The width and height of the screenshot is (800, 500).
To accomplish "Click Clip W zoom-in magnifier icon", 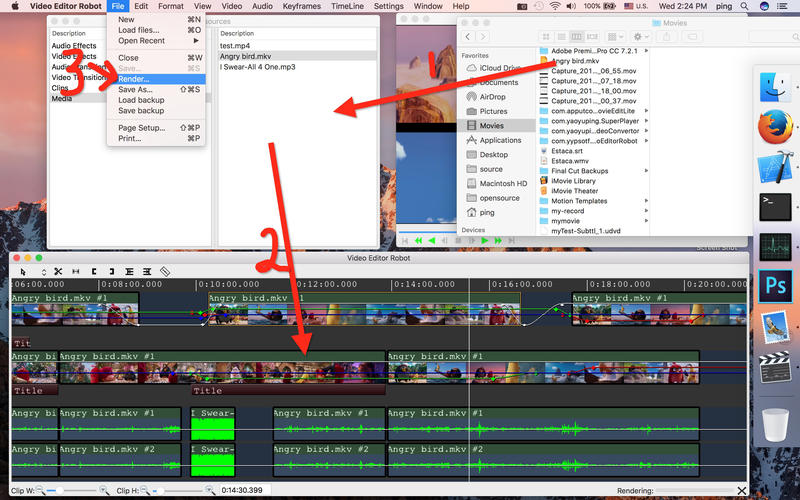I will 104,490.
